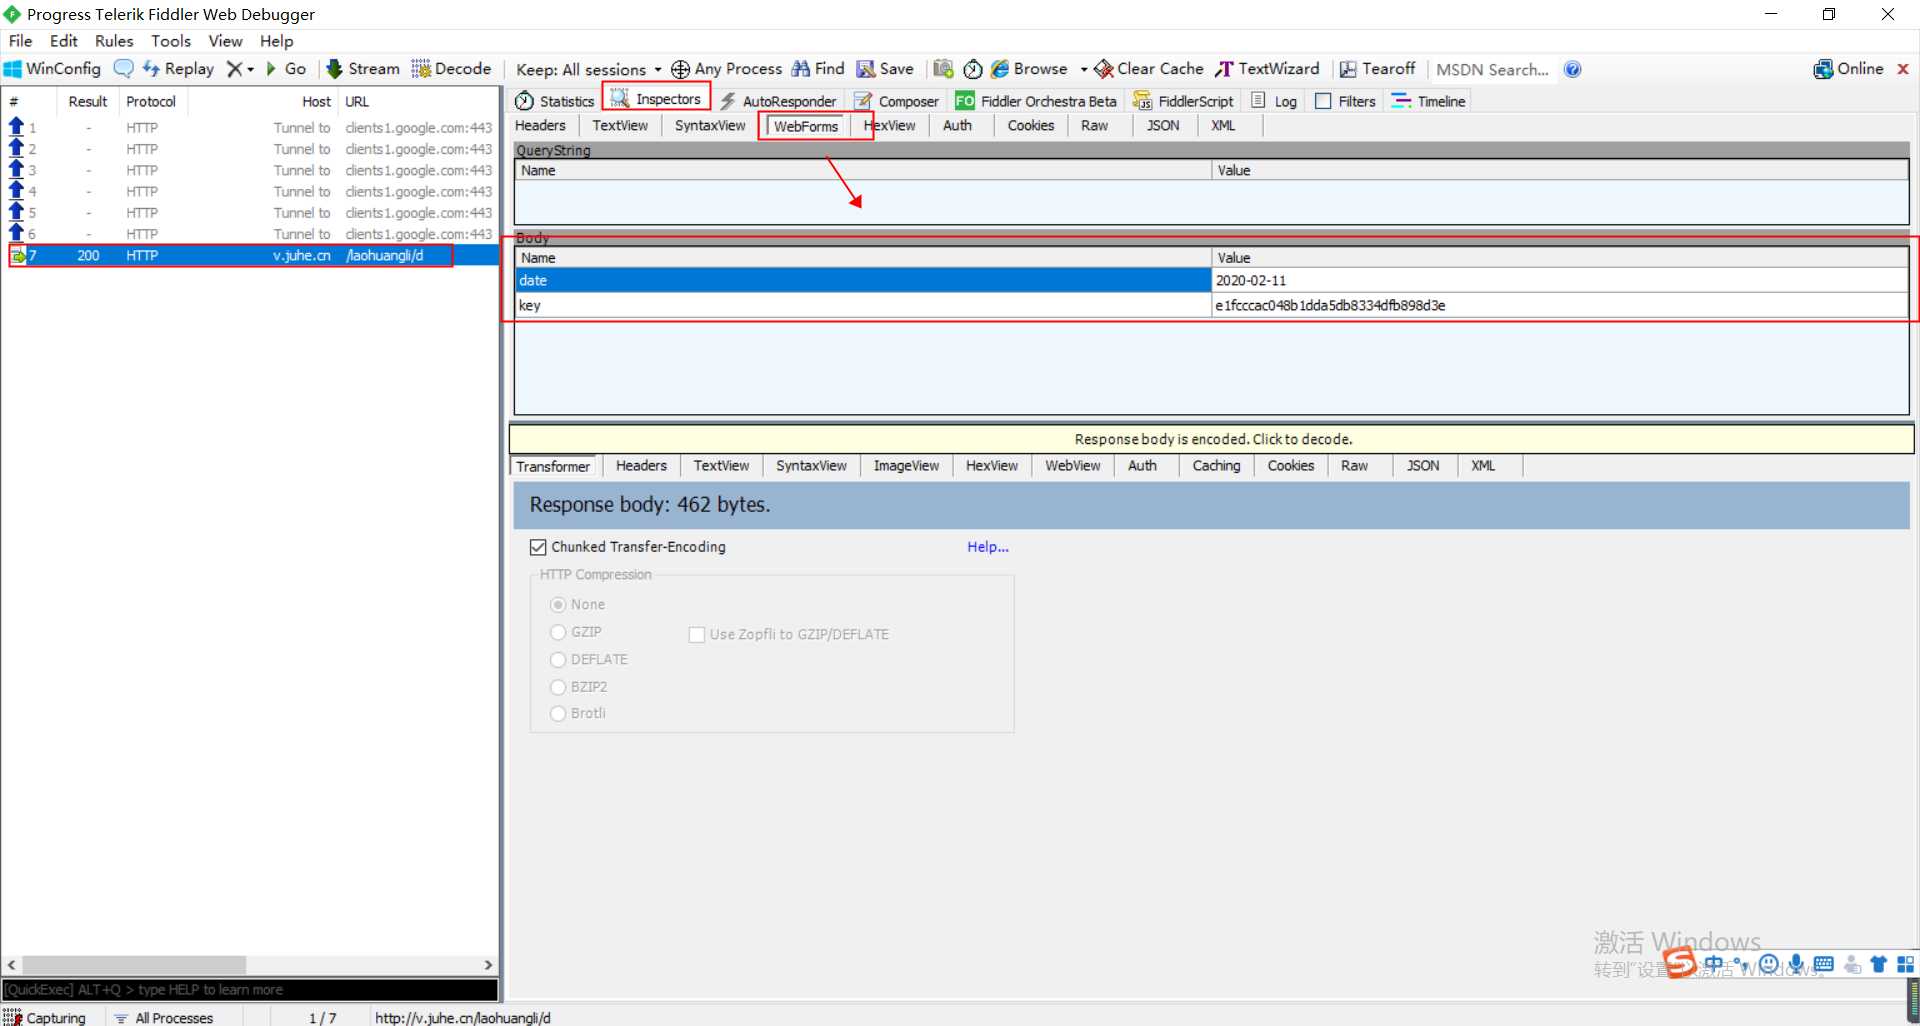Image resolution: width=1920 pixels, height=1026 pixels.
Task: Click All Processes filter in status bar
Action: coord(164,1017)
